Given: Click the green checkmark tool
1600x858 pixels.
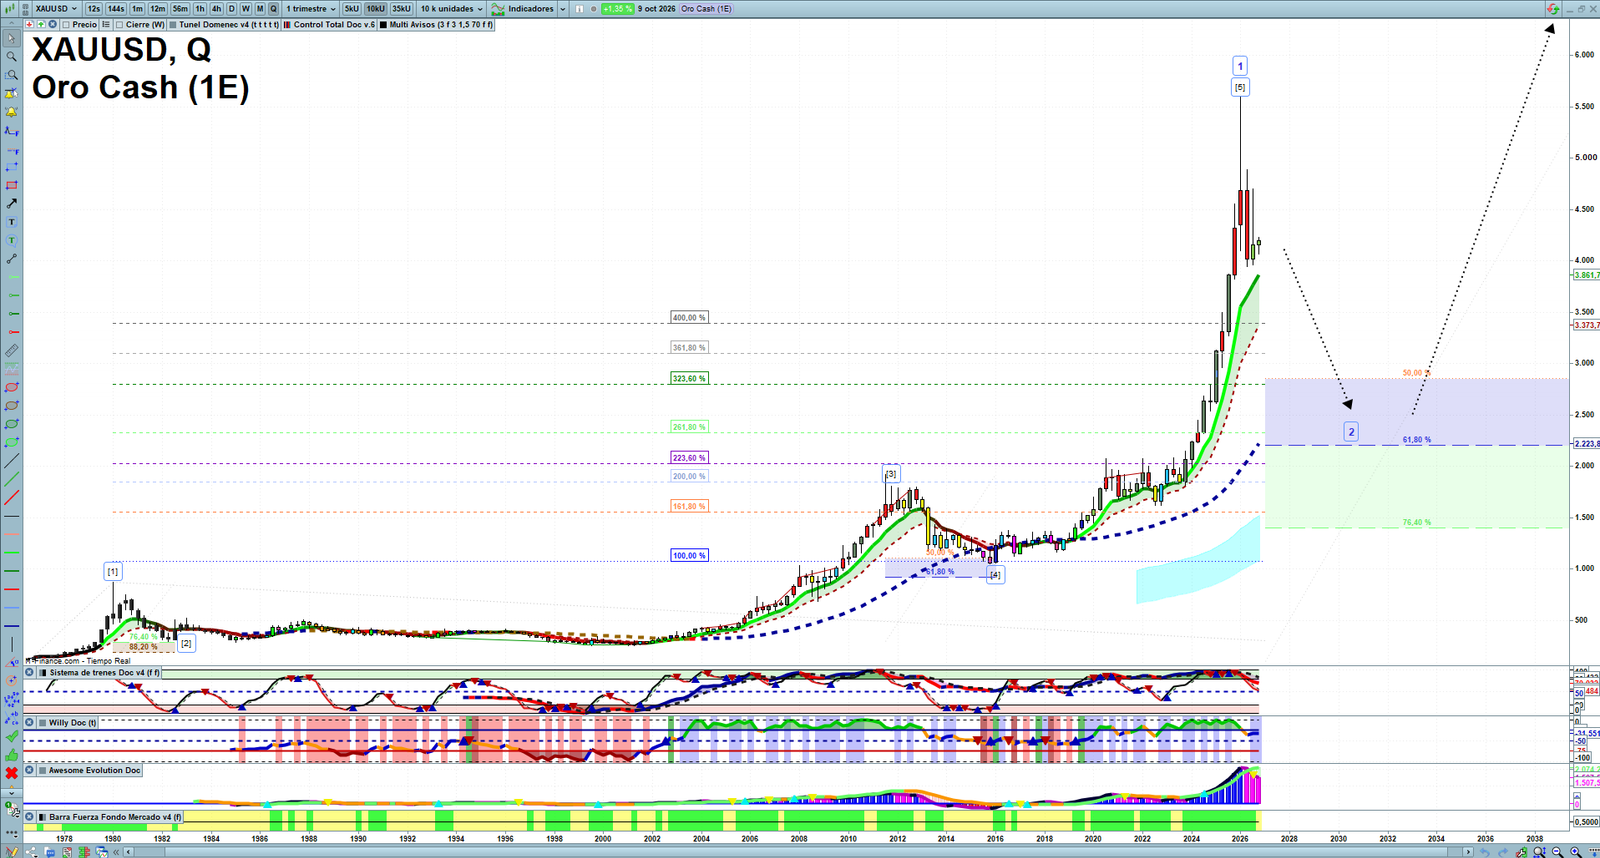Looking at the screenshot, I should (x=11, y=737).
